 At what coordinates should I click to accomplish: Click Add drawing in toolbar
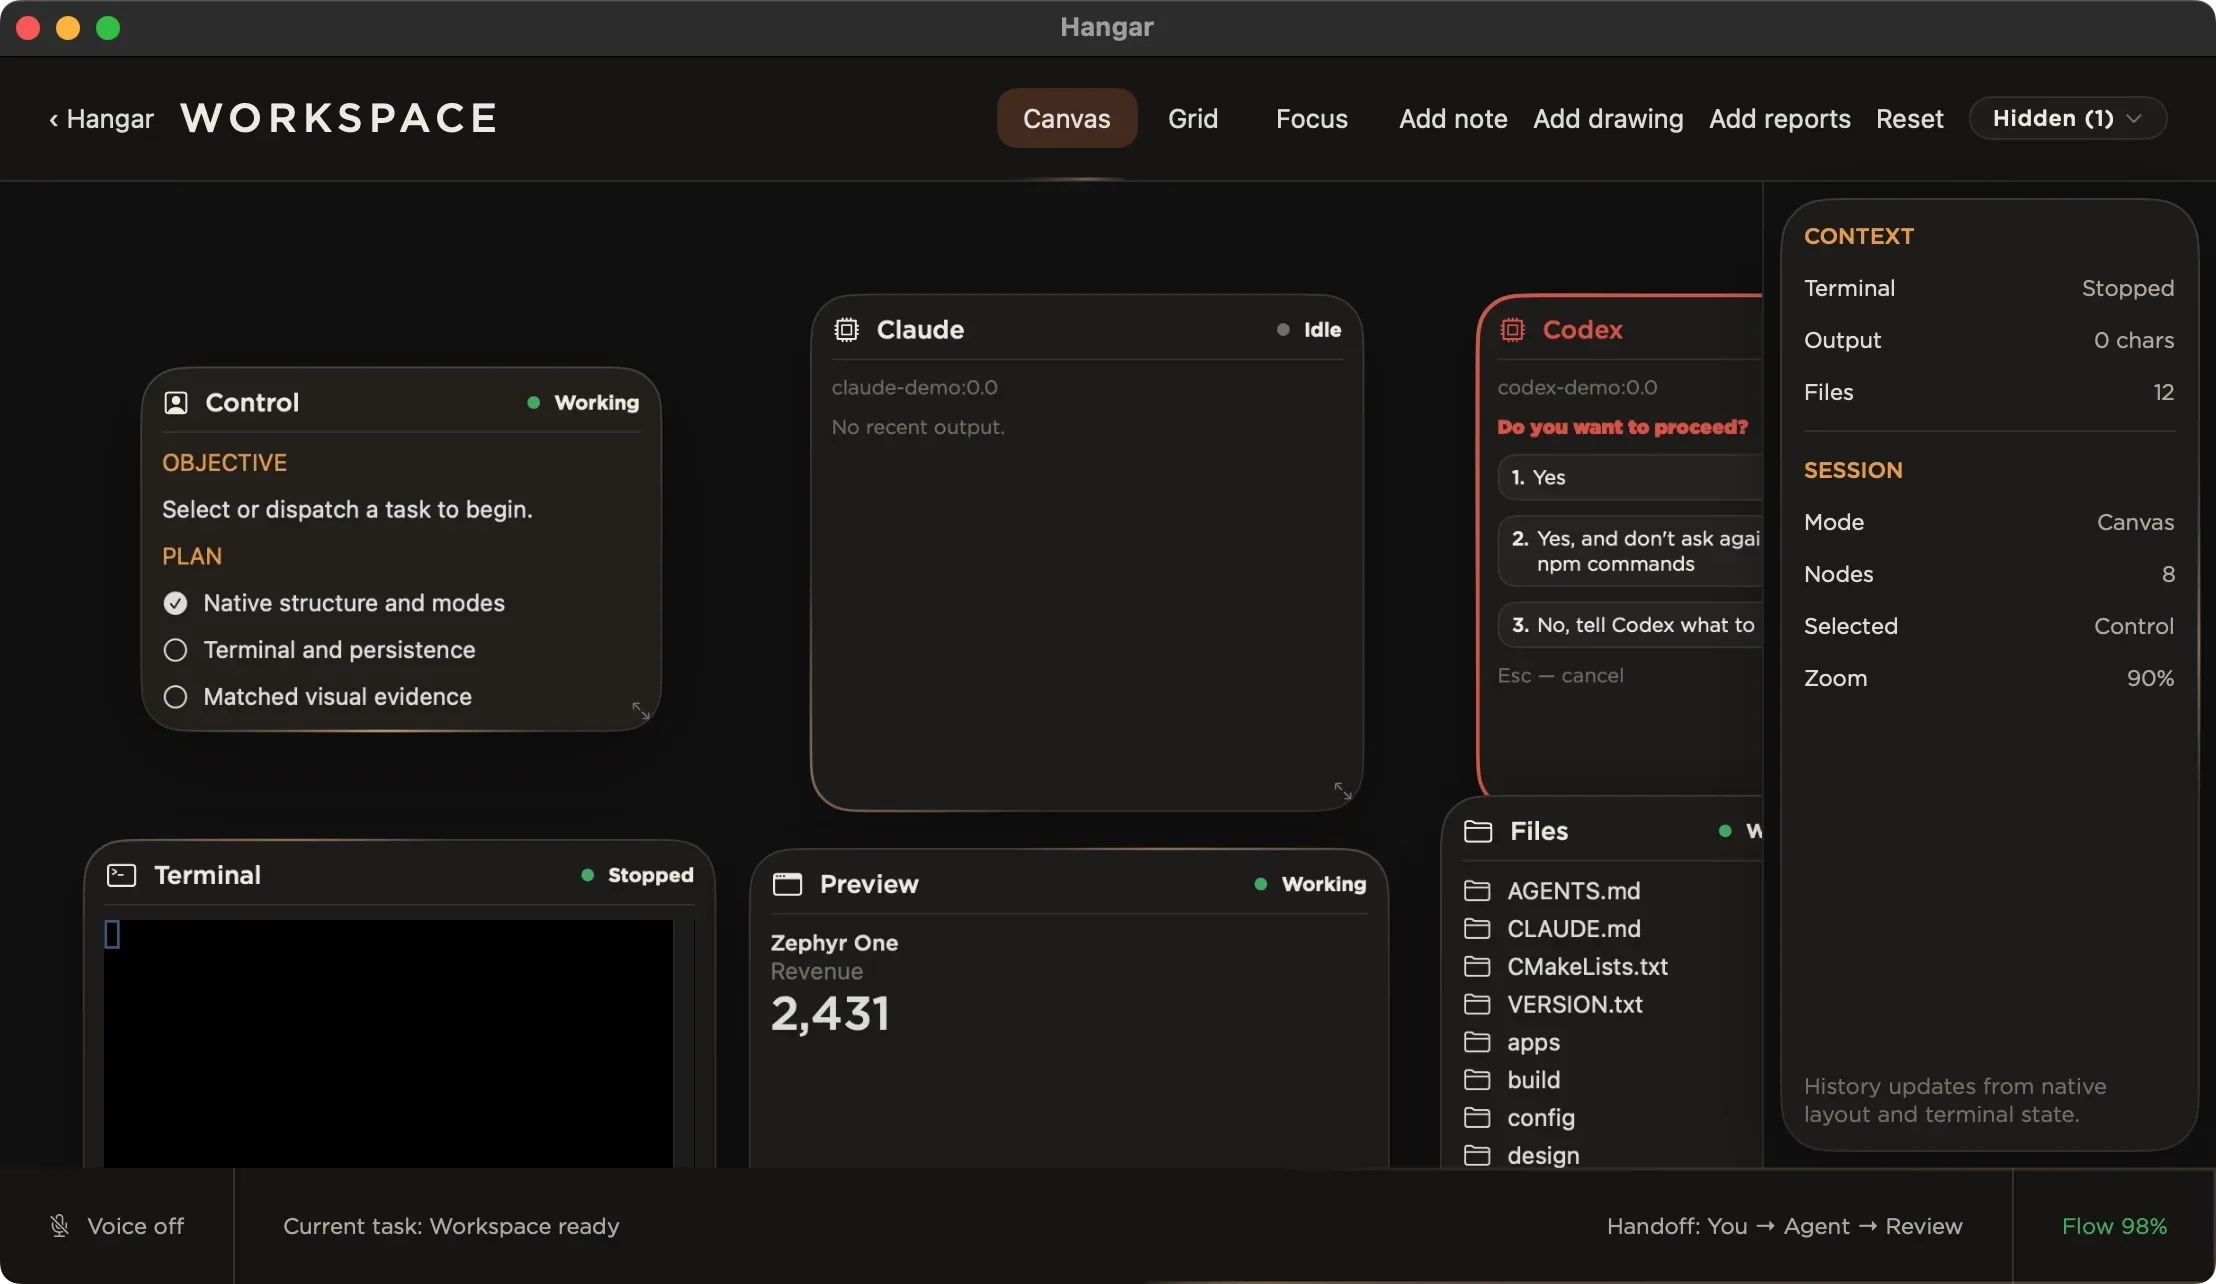[x=1608, y=118]
